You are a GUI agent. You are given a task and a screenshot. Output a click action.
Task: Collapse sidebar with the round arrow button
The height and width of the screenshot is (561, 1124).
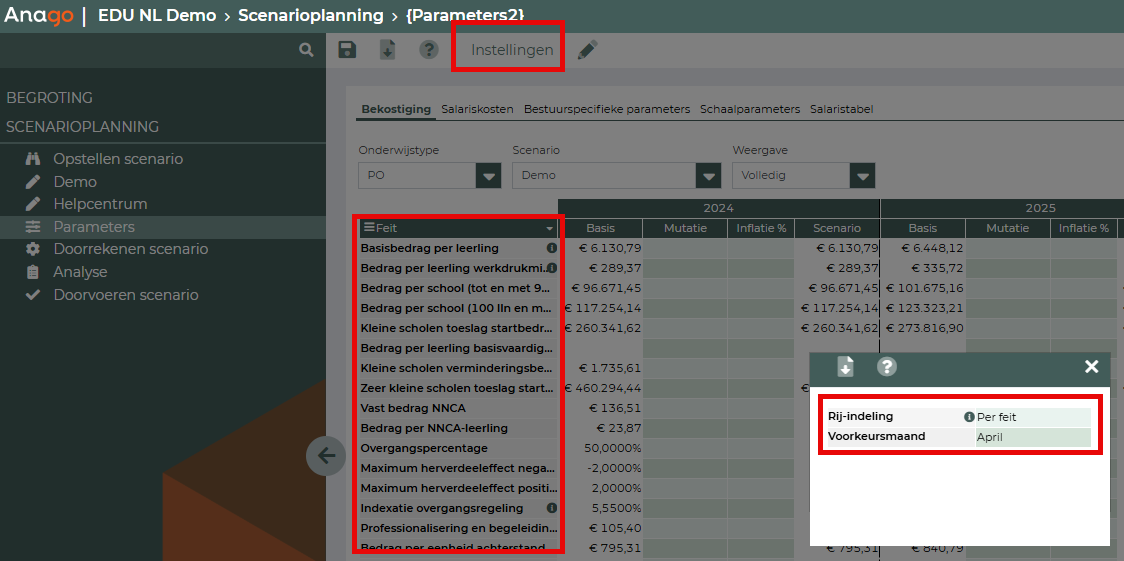pyautogui.click(x=326, y=456)
